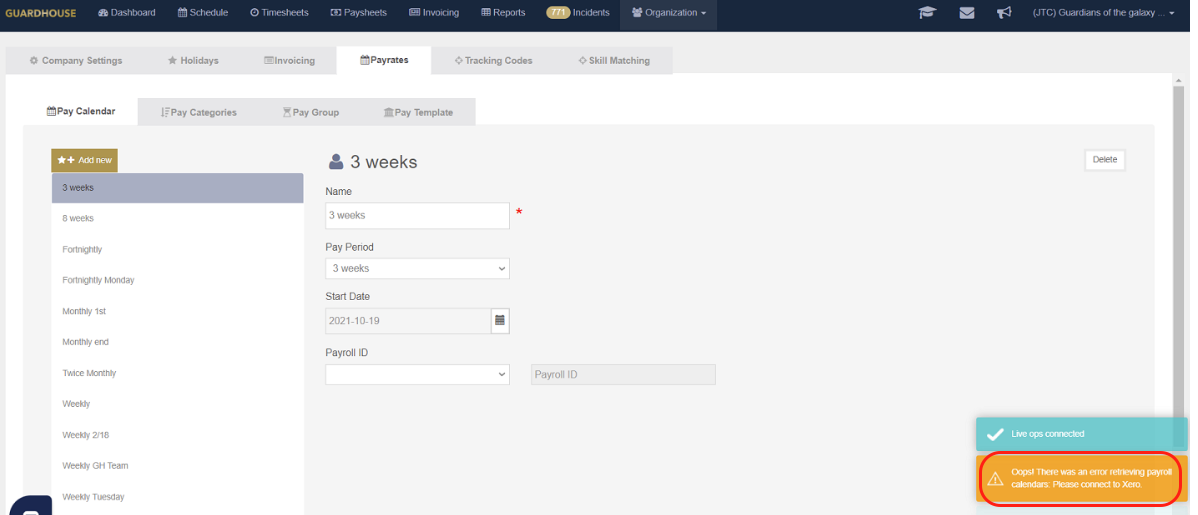
Task: Click the Add new button
Action: pyautogui.click(x=85, y=160)
